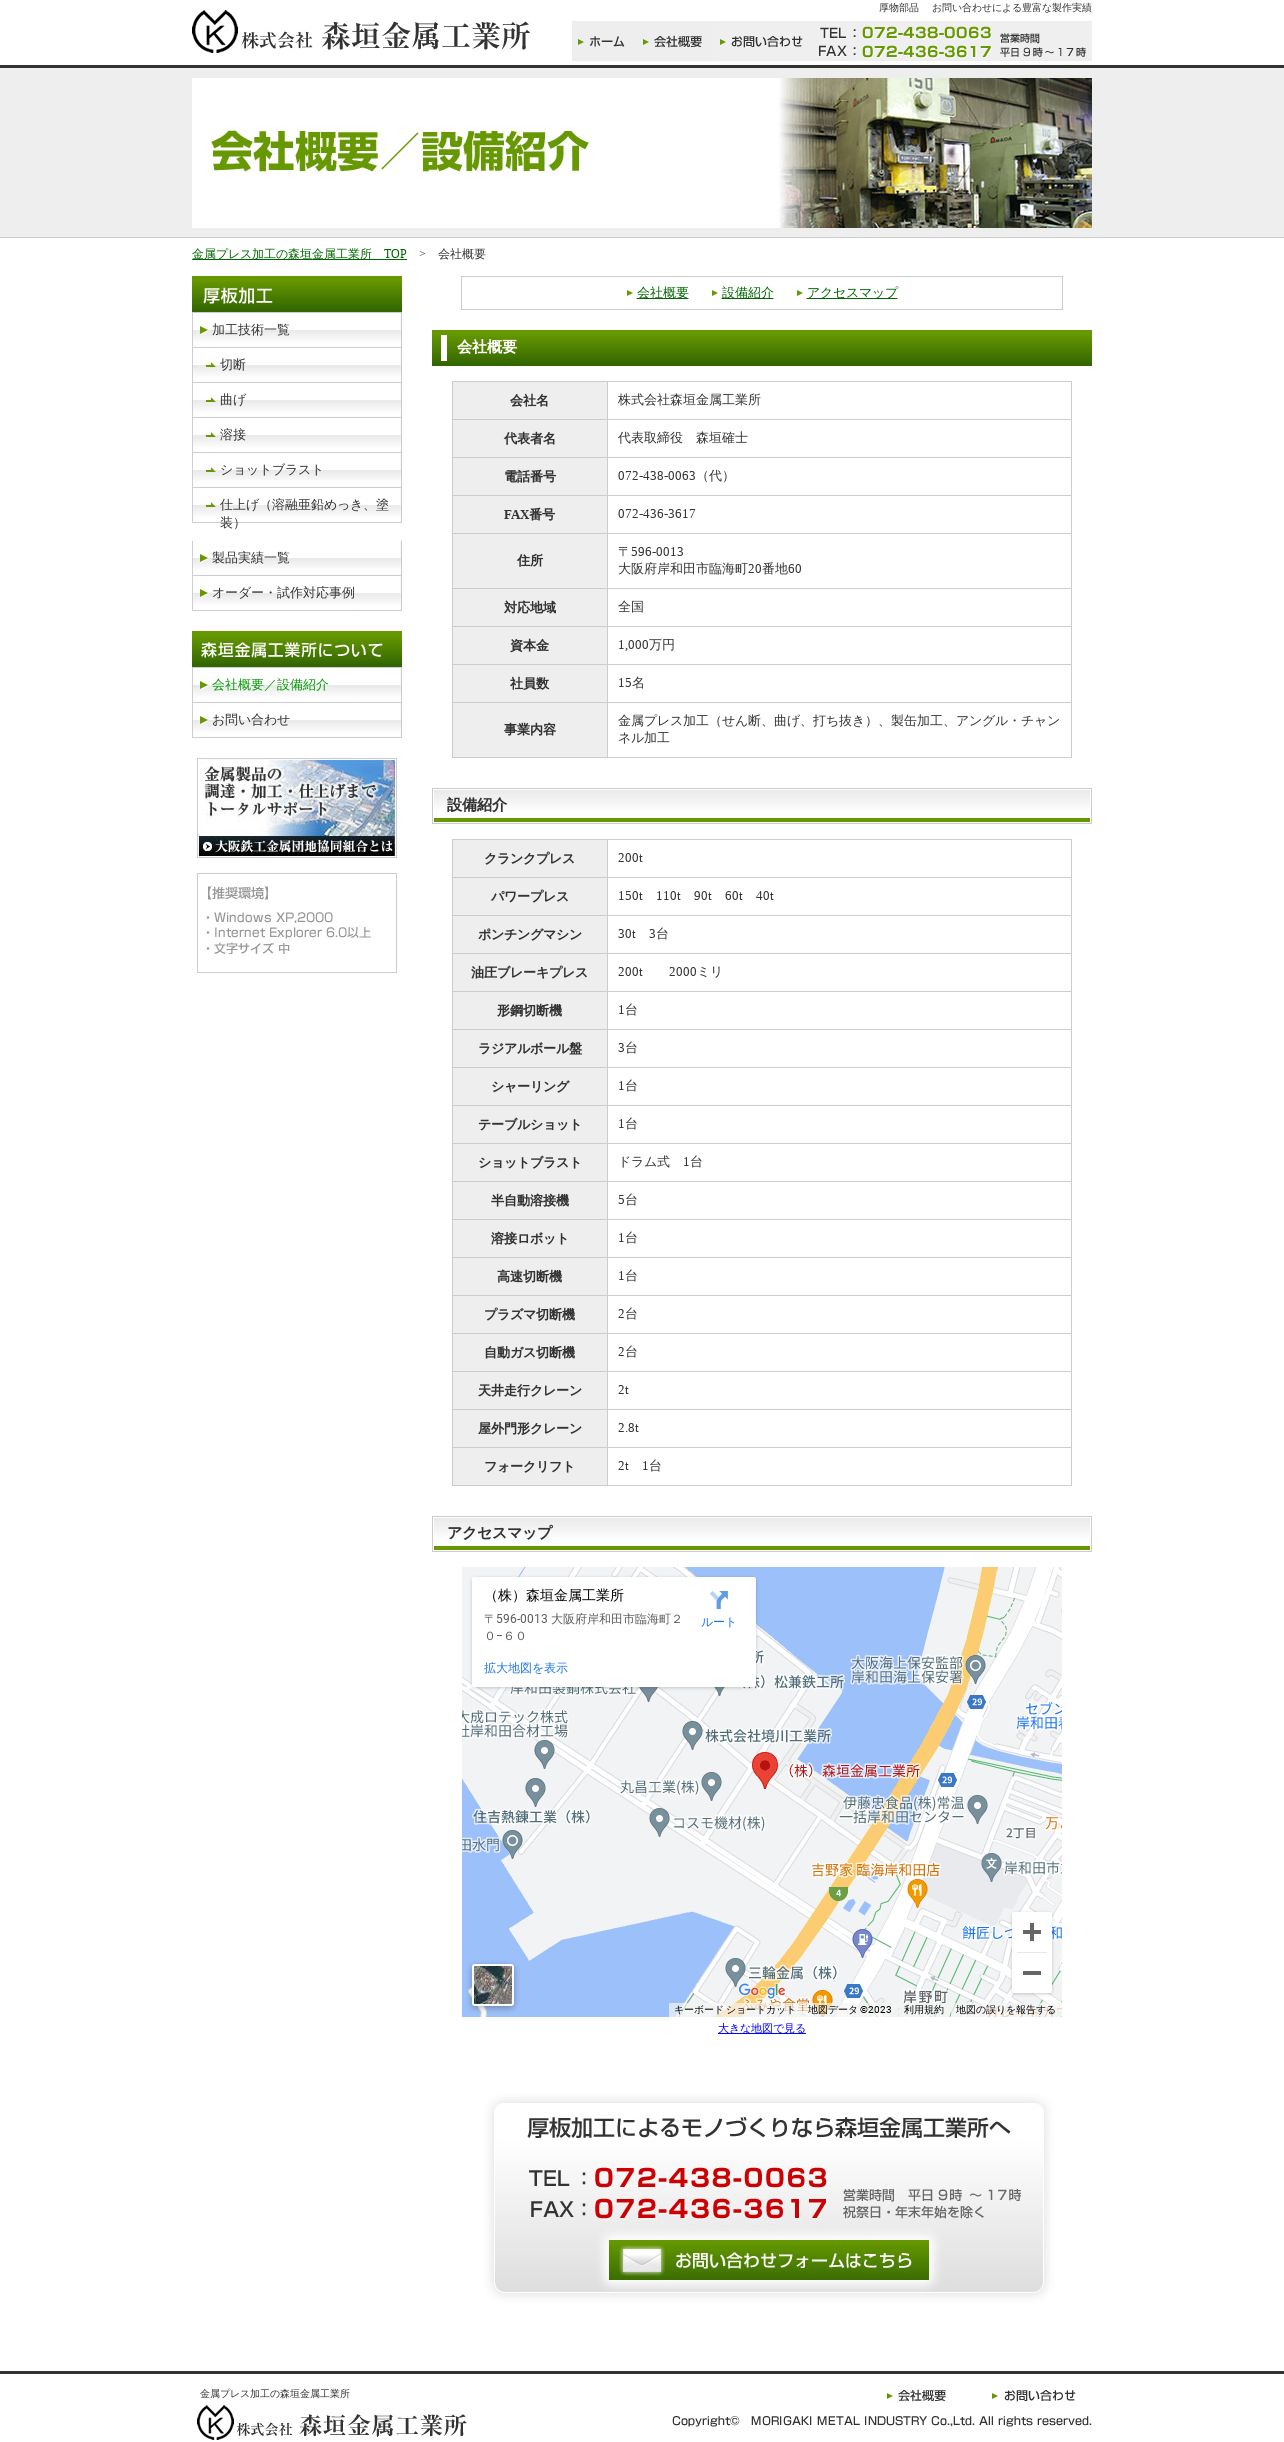Click the gas station marker on map

(x=862, y=1941)
